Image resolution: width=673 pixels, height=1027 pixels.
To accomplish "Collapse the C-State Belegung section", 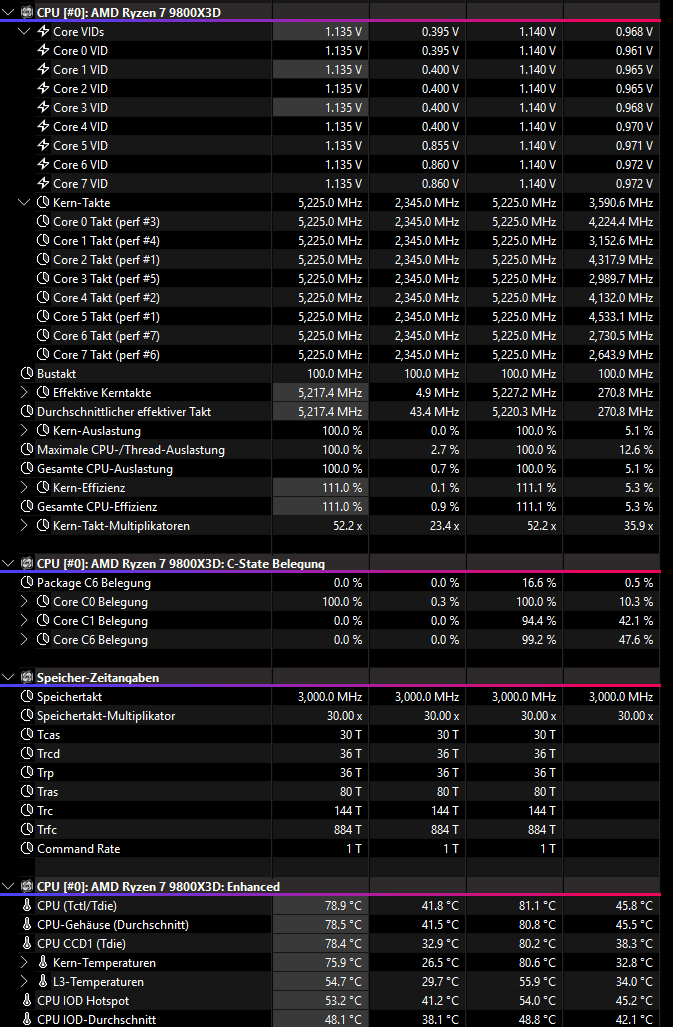I will (9, 563).
